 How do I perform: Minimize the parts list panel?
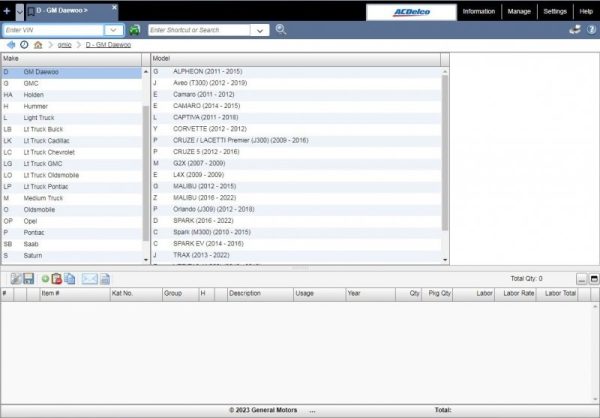[581, 279]
